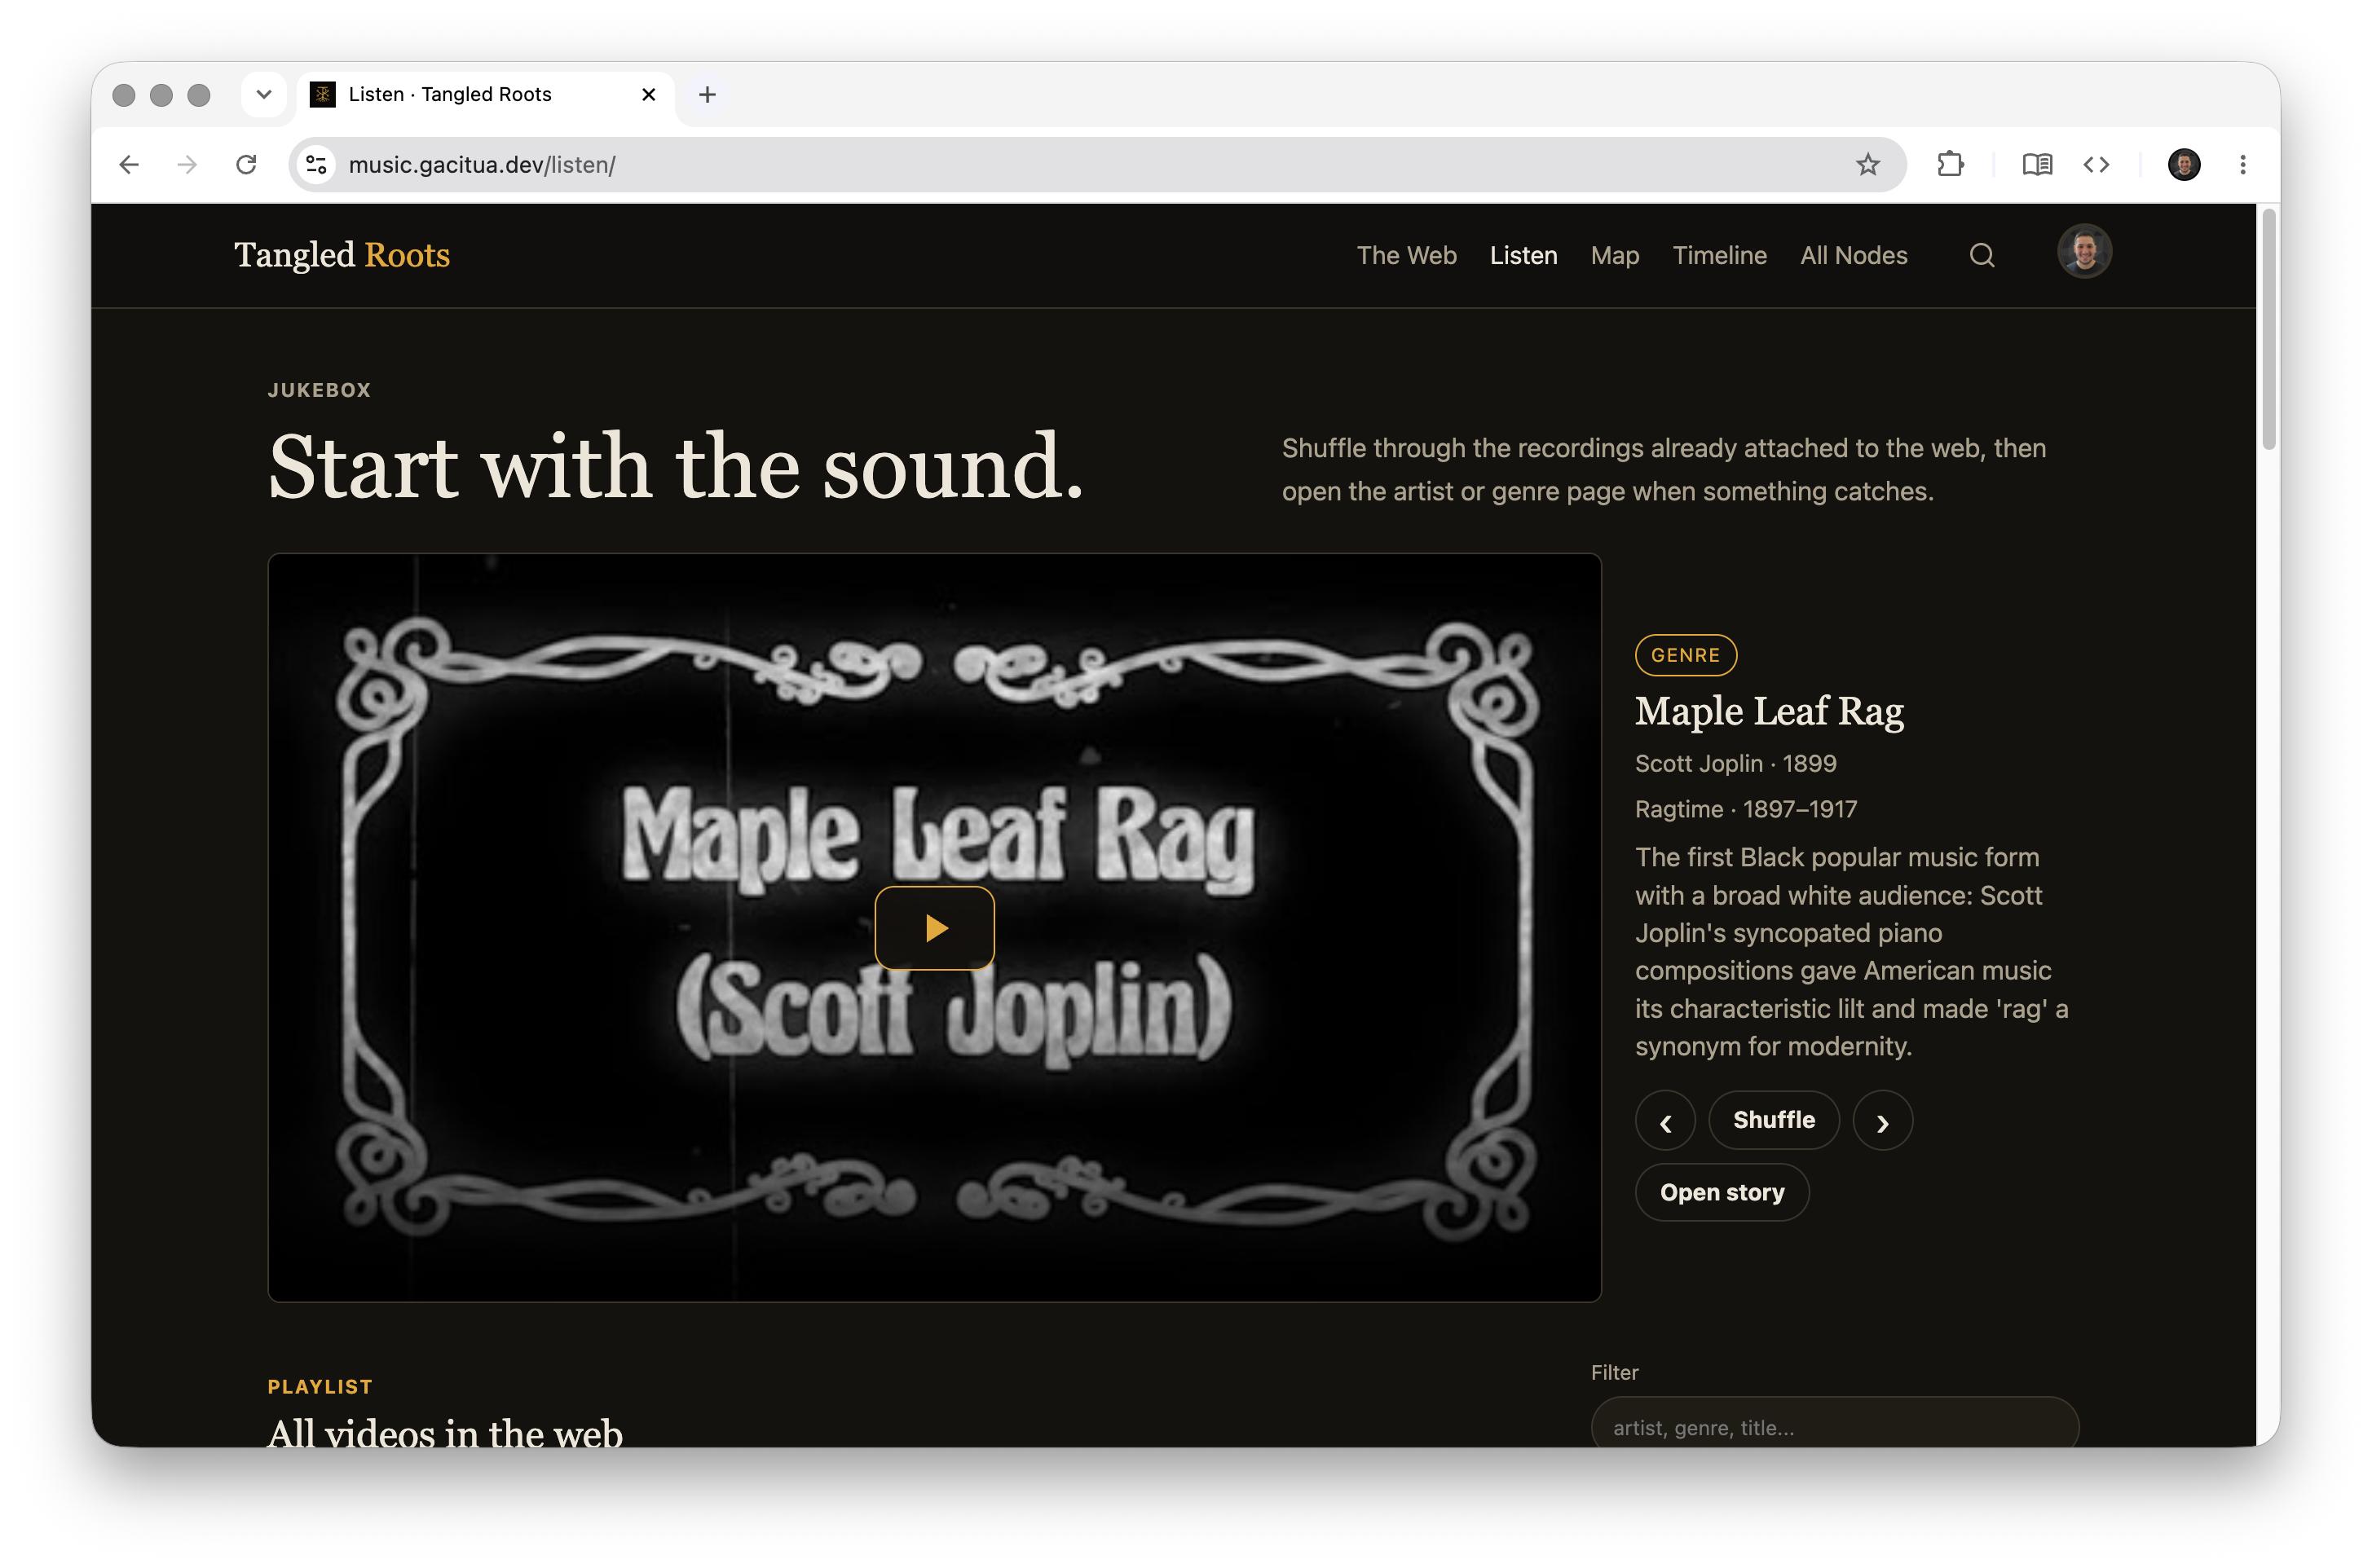Go to the previous jukebox track

click(1665, 1121)
